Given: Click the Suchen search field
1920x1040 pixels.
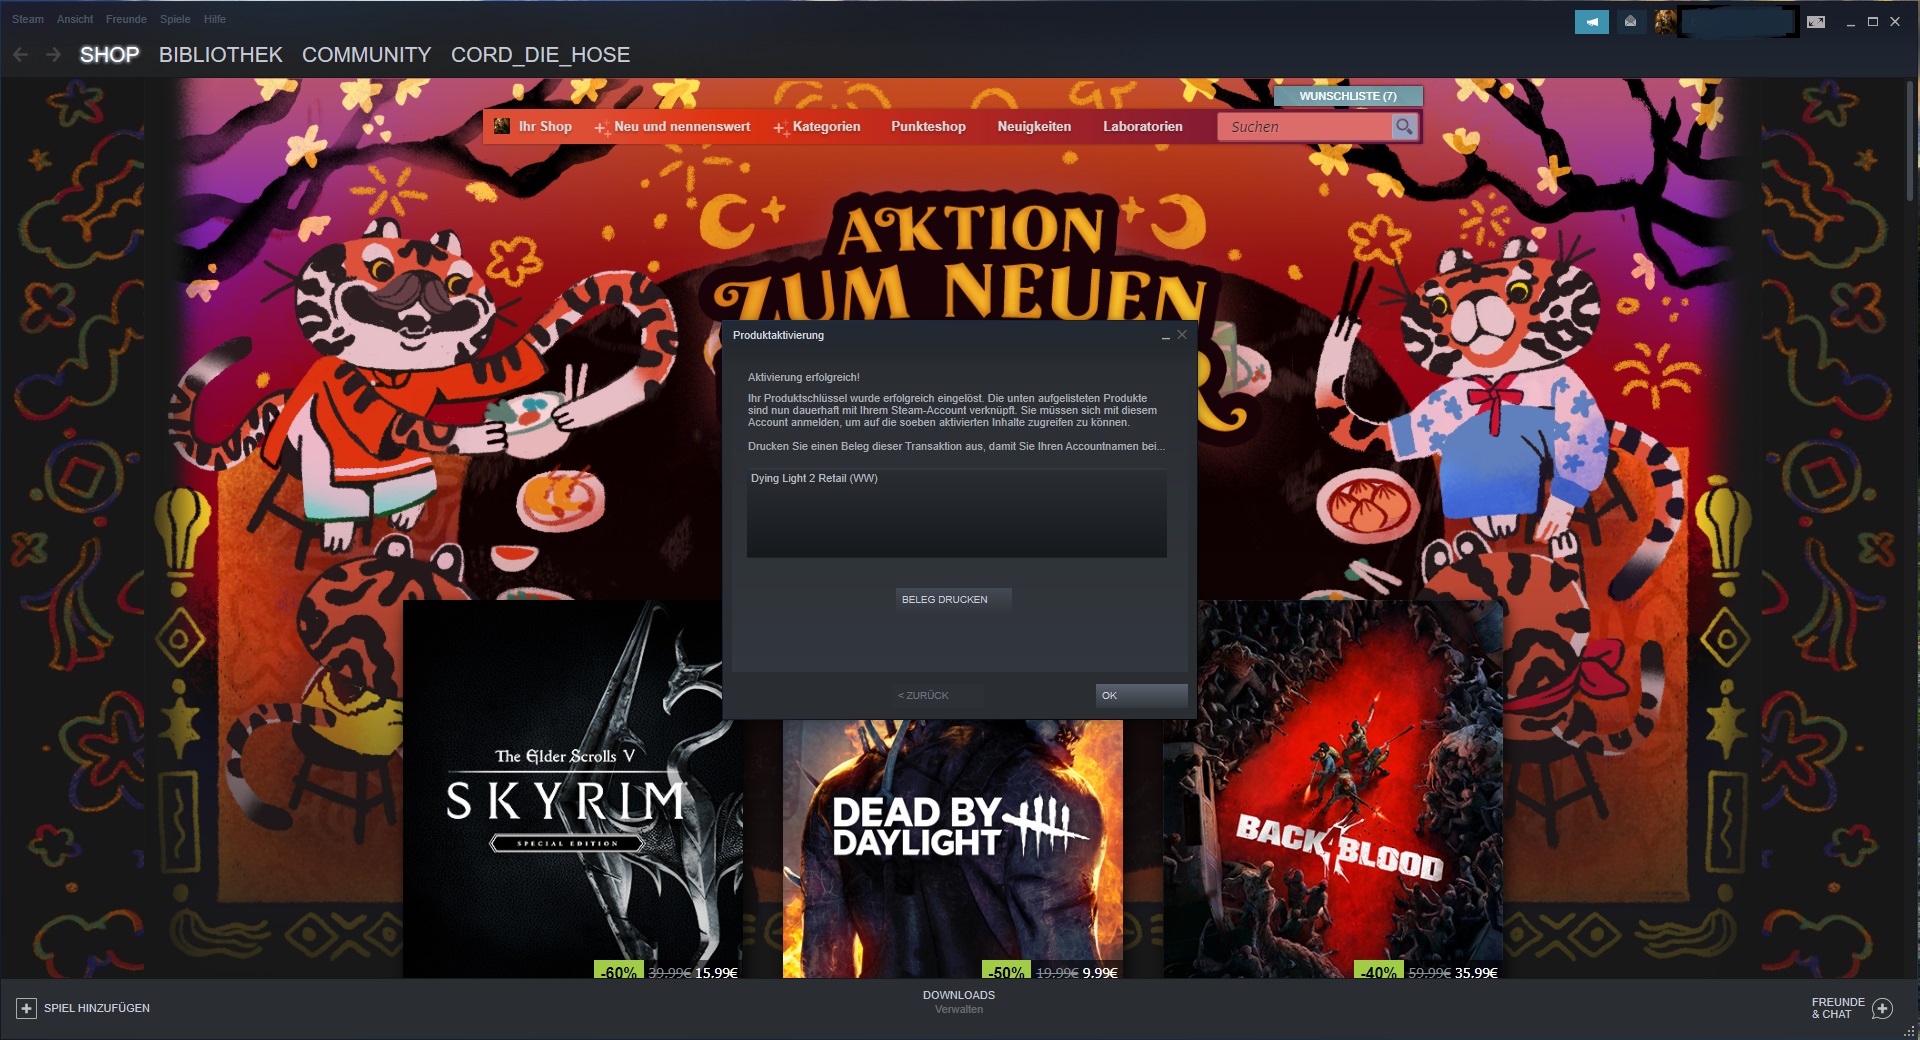Looking at the screenshot, I should pos(1305,127).
